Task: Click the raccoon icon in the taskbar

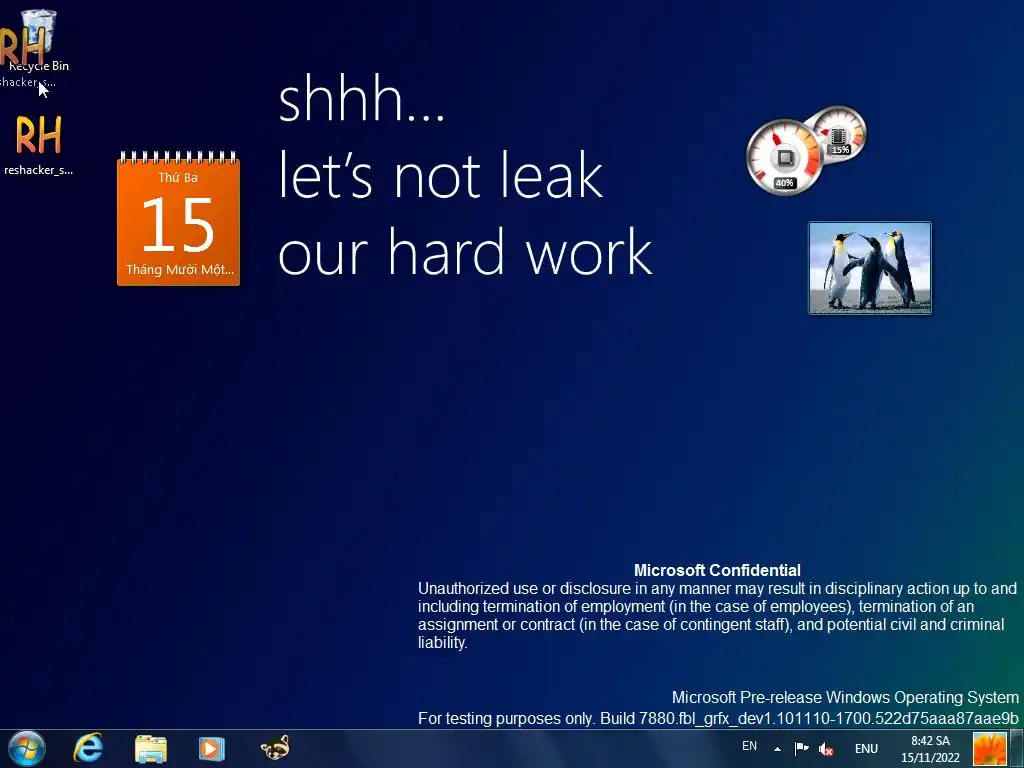Action: pos(275,748)
